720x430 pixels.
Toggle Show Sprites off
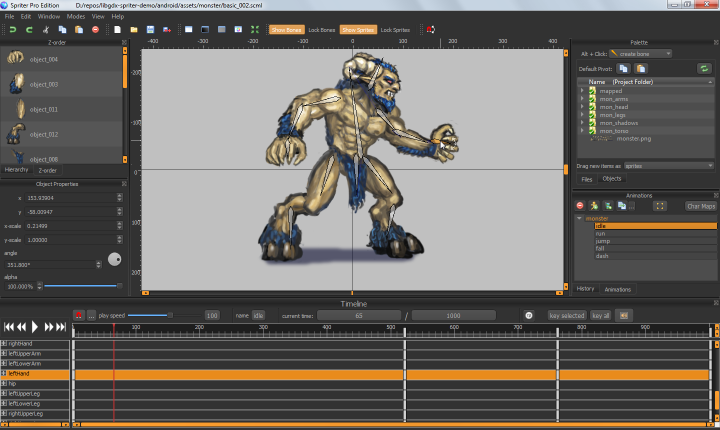point(358,30)
